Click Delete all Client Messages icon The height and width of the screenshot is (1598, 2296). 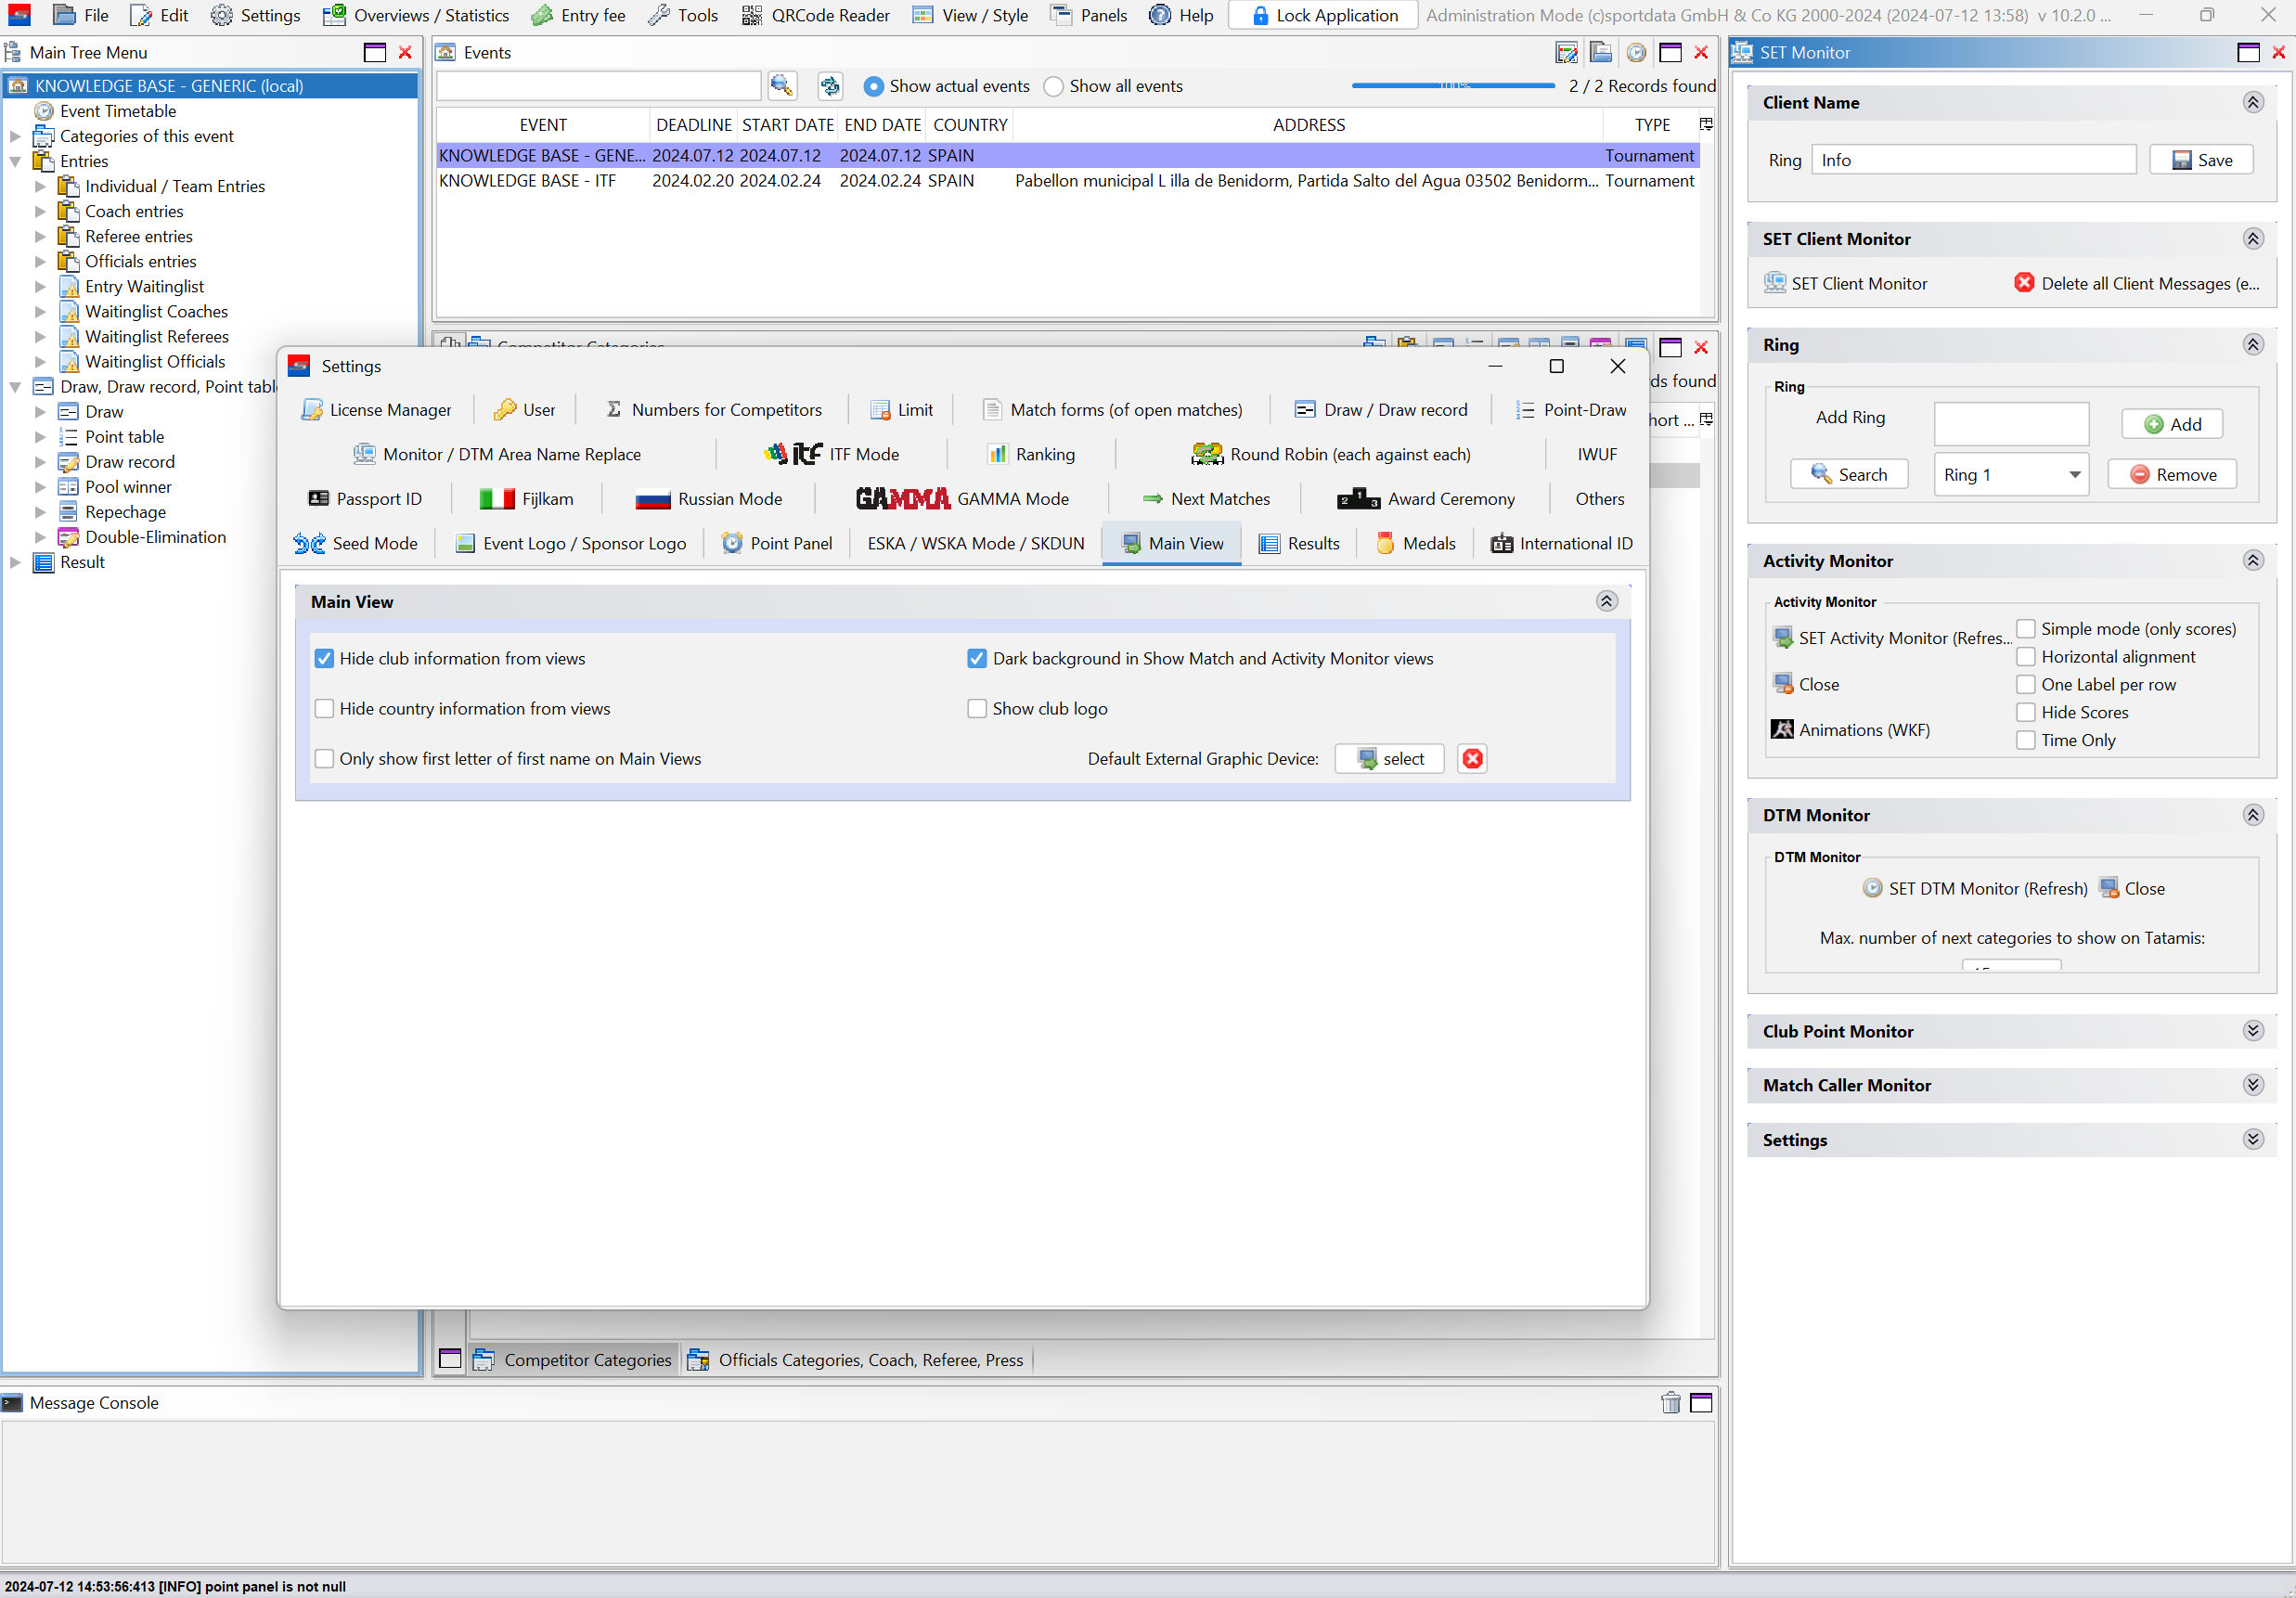tap(2024, 283)
